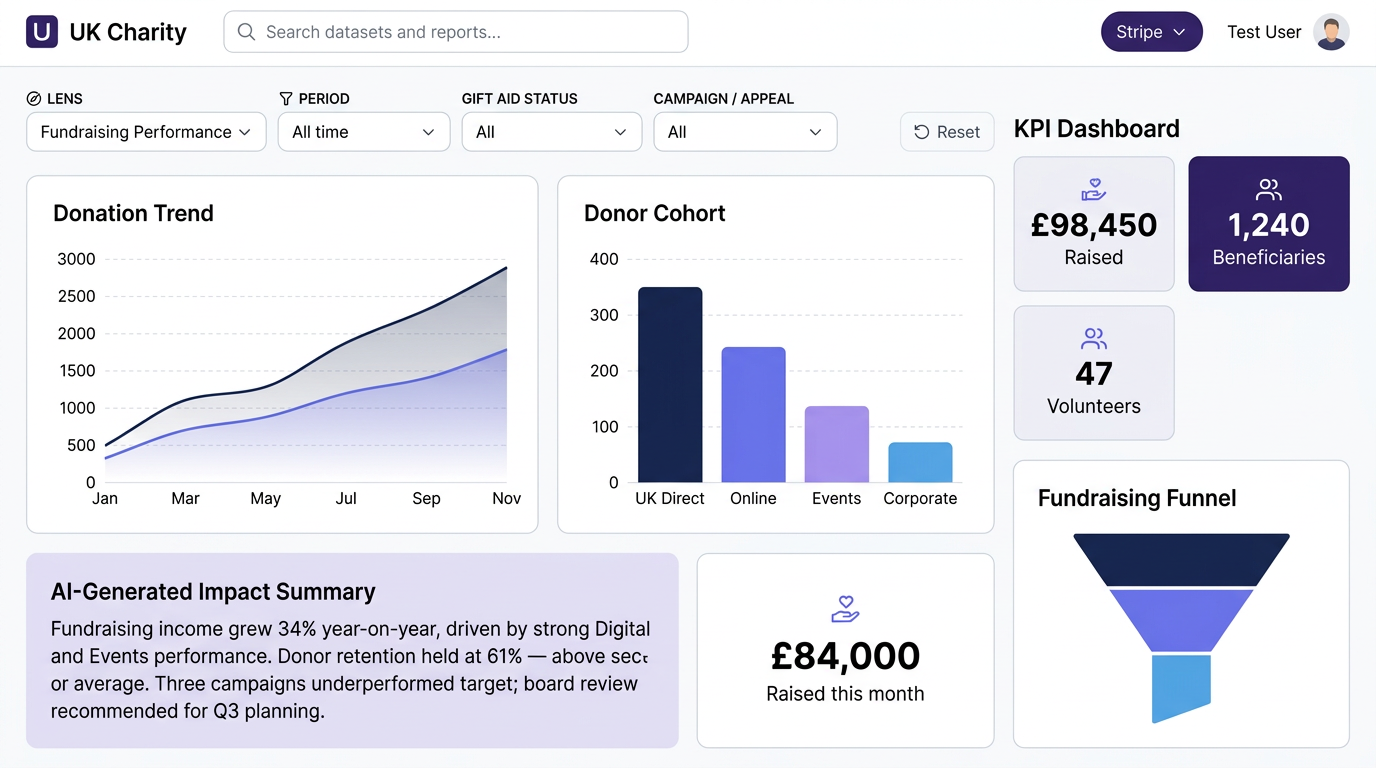This screenshot has width=1376, height=768.
Task: Click the hand-heart icon above £98,450 Raised
Action: [x=1094, y=190]
